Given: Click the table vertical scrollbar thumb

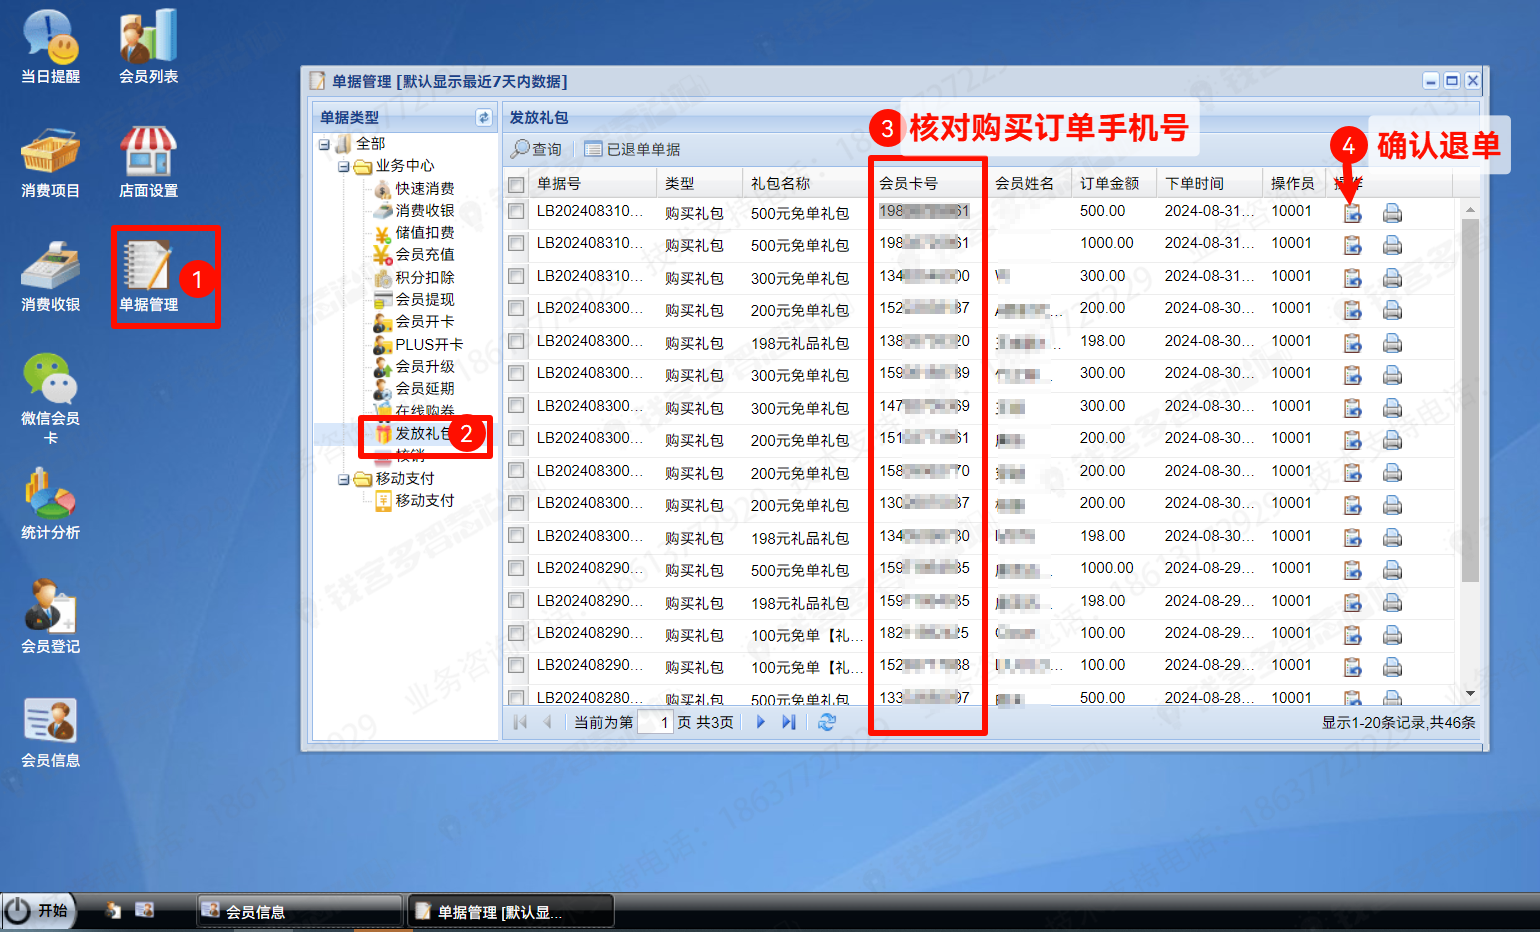Looking at the screenshot, I should tap(1470, 400).
